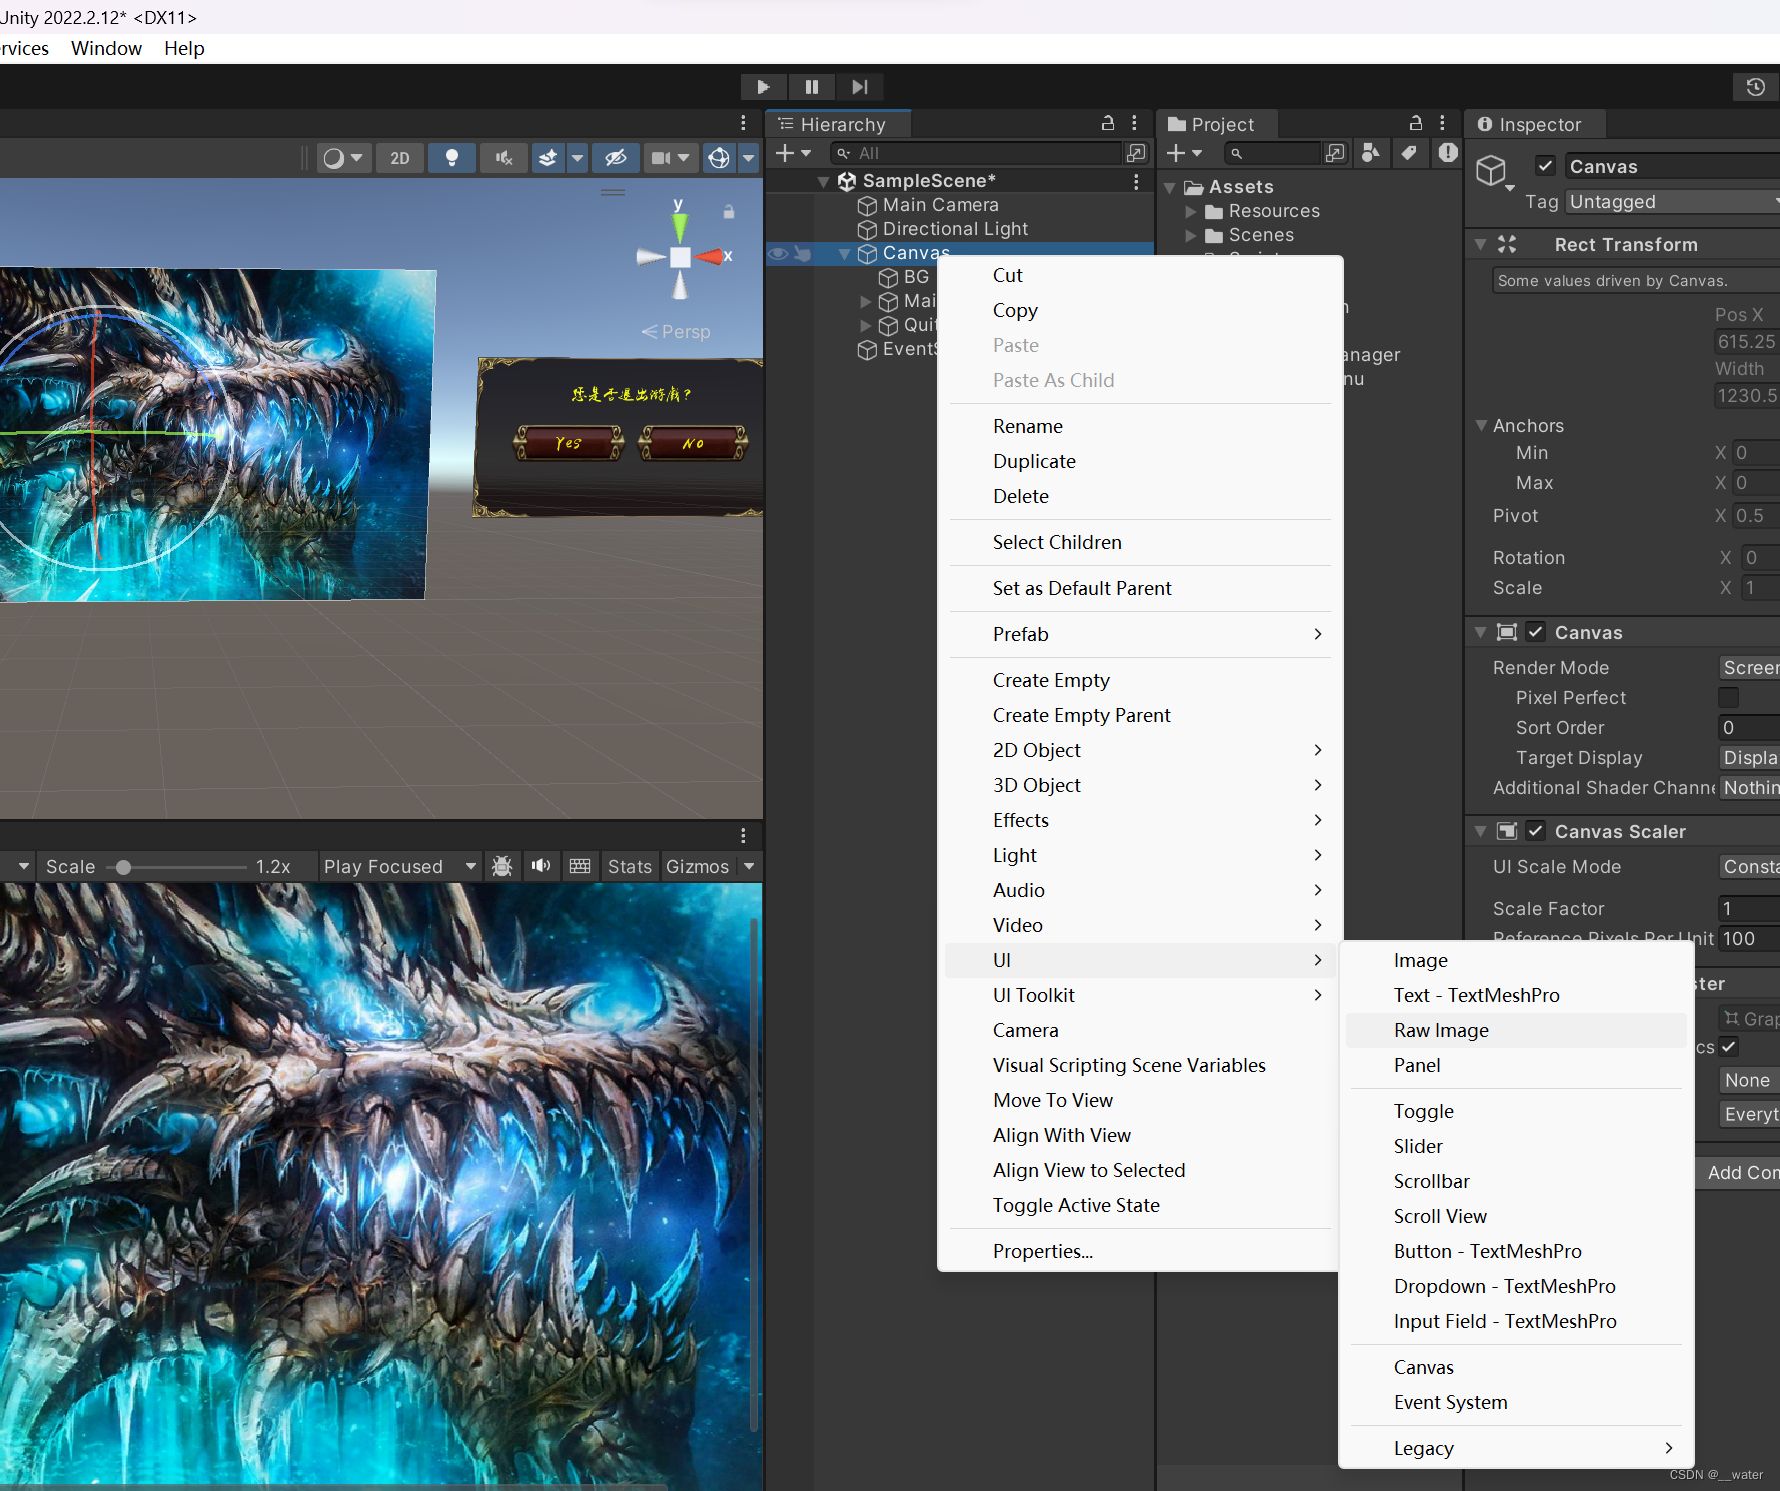Toggle scene audio mute icon
The width and height of the screenshot is (1780, 1491).
pos(504,158)
